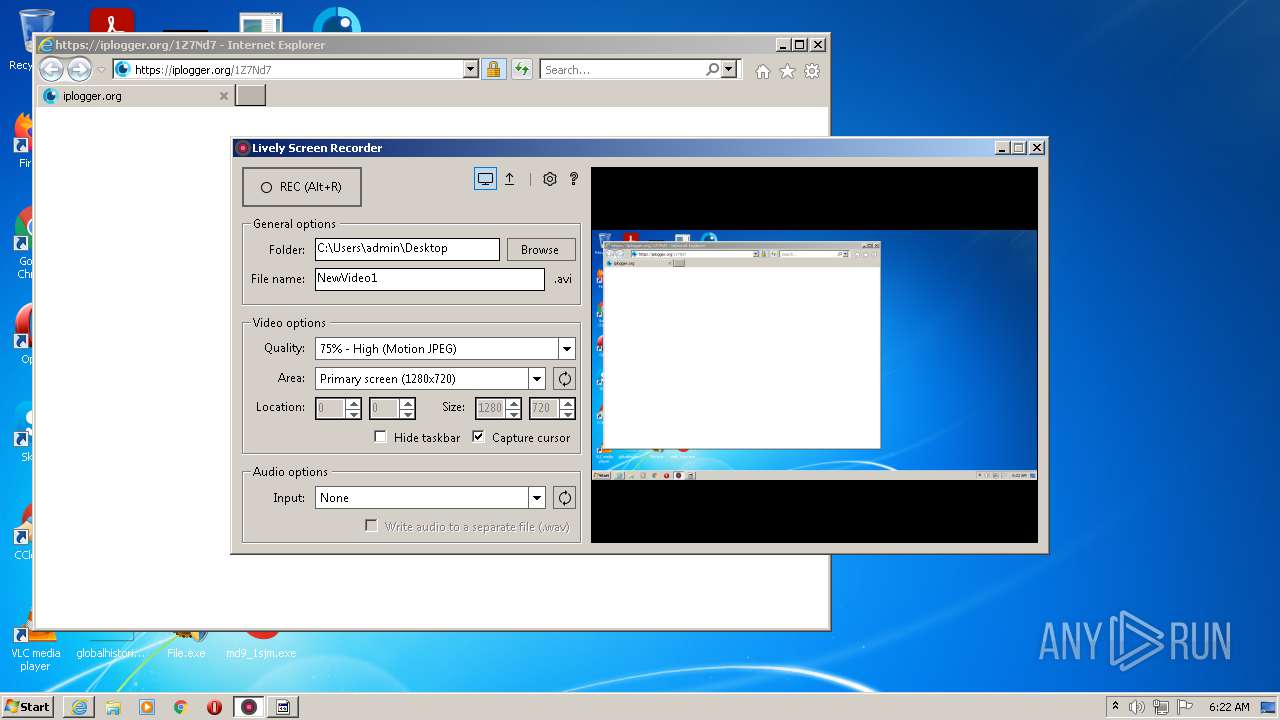1280x720 pixels.
Task: Open the volume speaker tray icon
Action: point(1137,707)
